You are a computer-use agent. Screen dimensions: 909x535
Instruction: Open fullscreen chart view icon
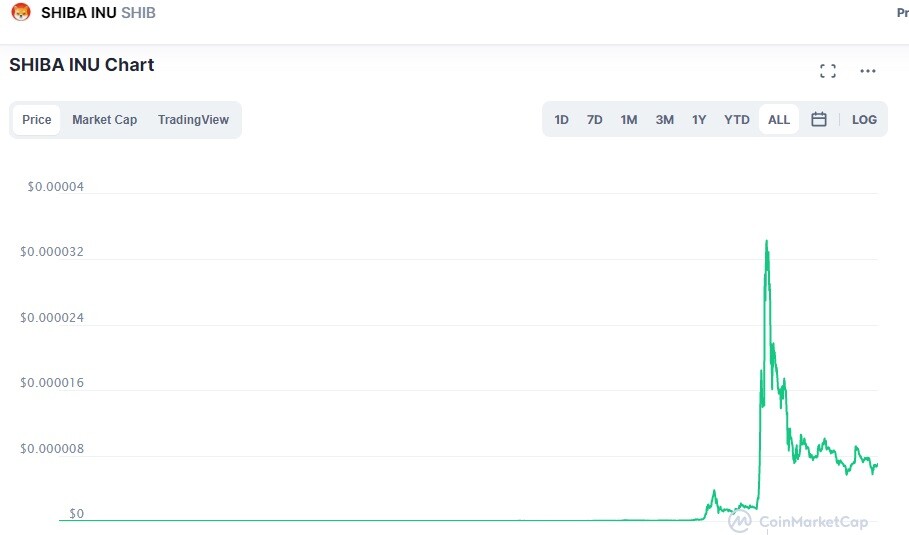click(x=828, y=71)
